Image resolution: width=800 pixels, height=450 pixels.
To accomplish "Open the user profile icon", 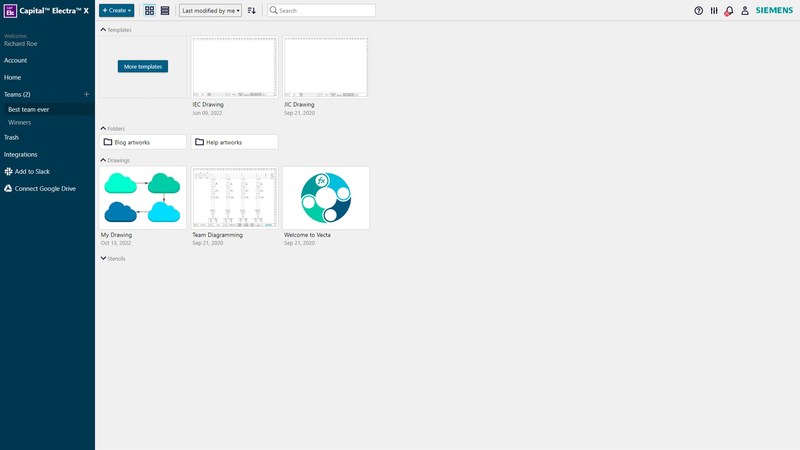I will click(x=744, y=10).
